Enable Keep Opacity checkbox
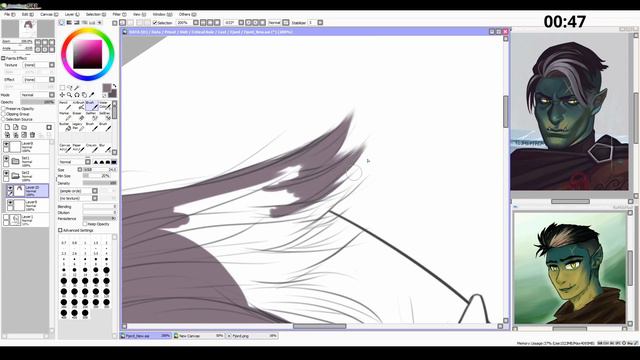640x360 pixels. (x=85, y=224)
